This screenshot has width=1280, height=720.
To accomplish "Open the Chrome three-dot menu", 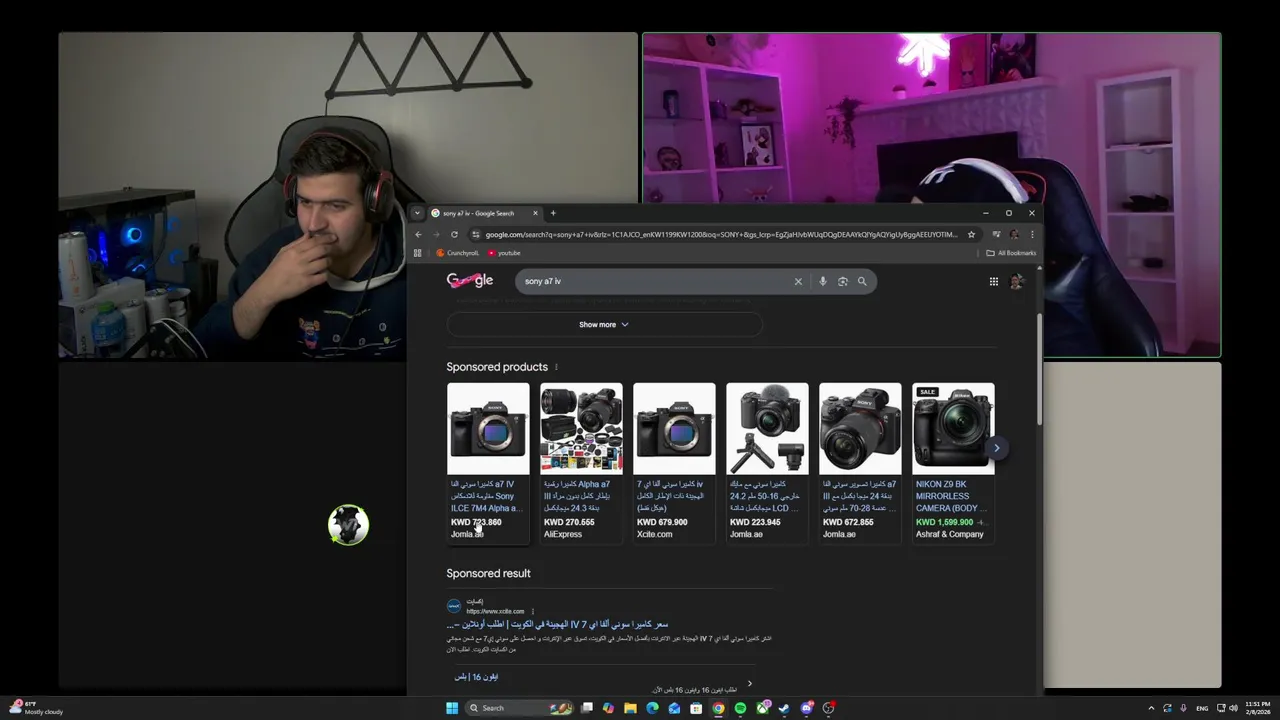I will coord(1032,234).
